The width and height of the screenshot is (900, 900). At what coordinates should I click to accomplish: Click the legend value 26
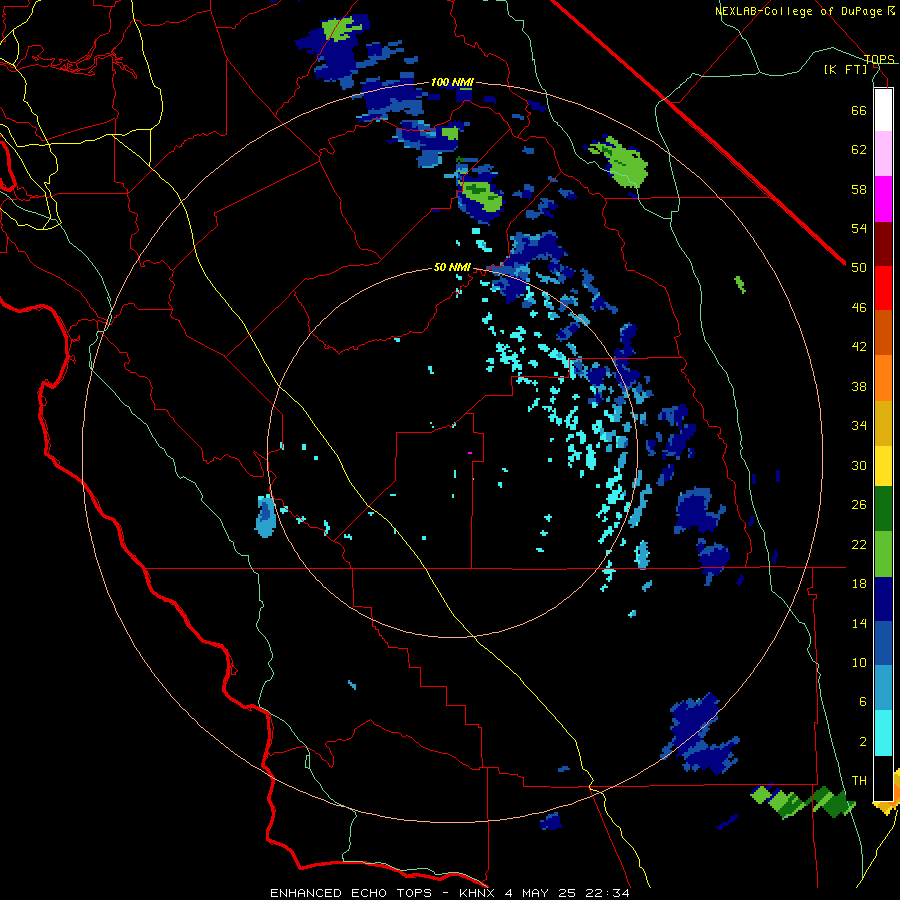click(859, 505)
